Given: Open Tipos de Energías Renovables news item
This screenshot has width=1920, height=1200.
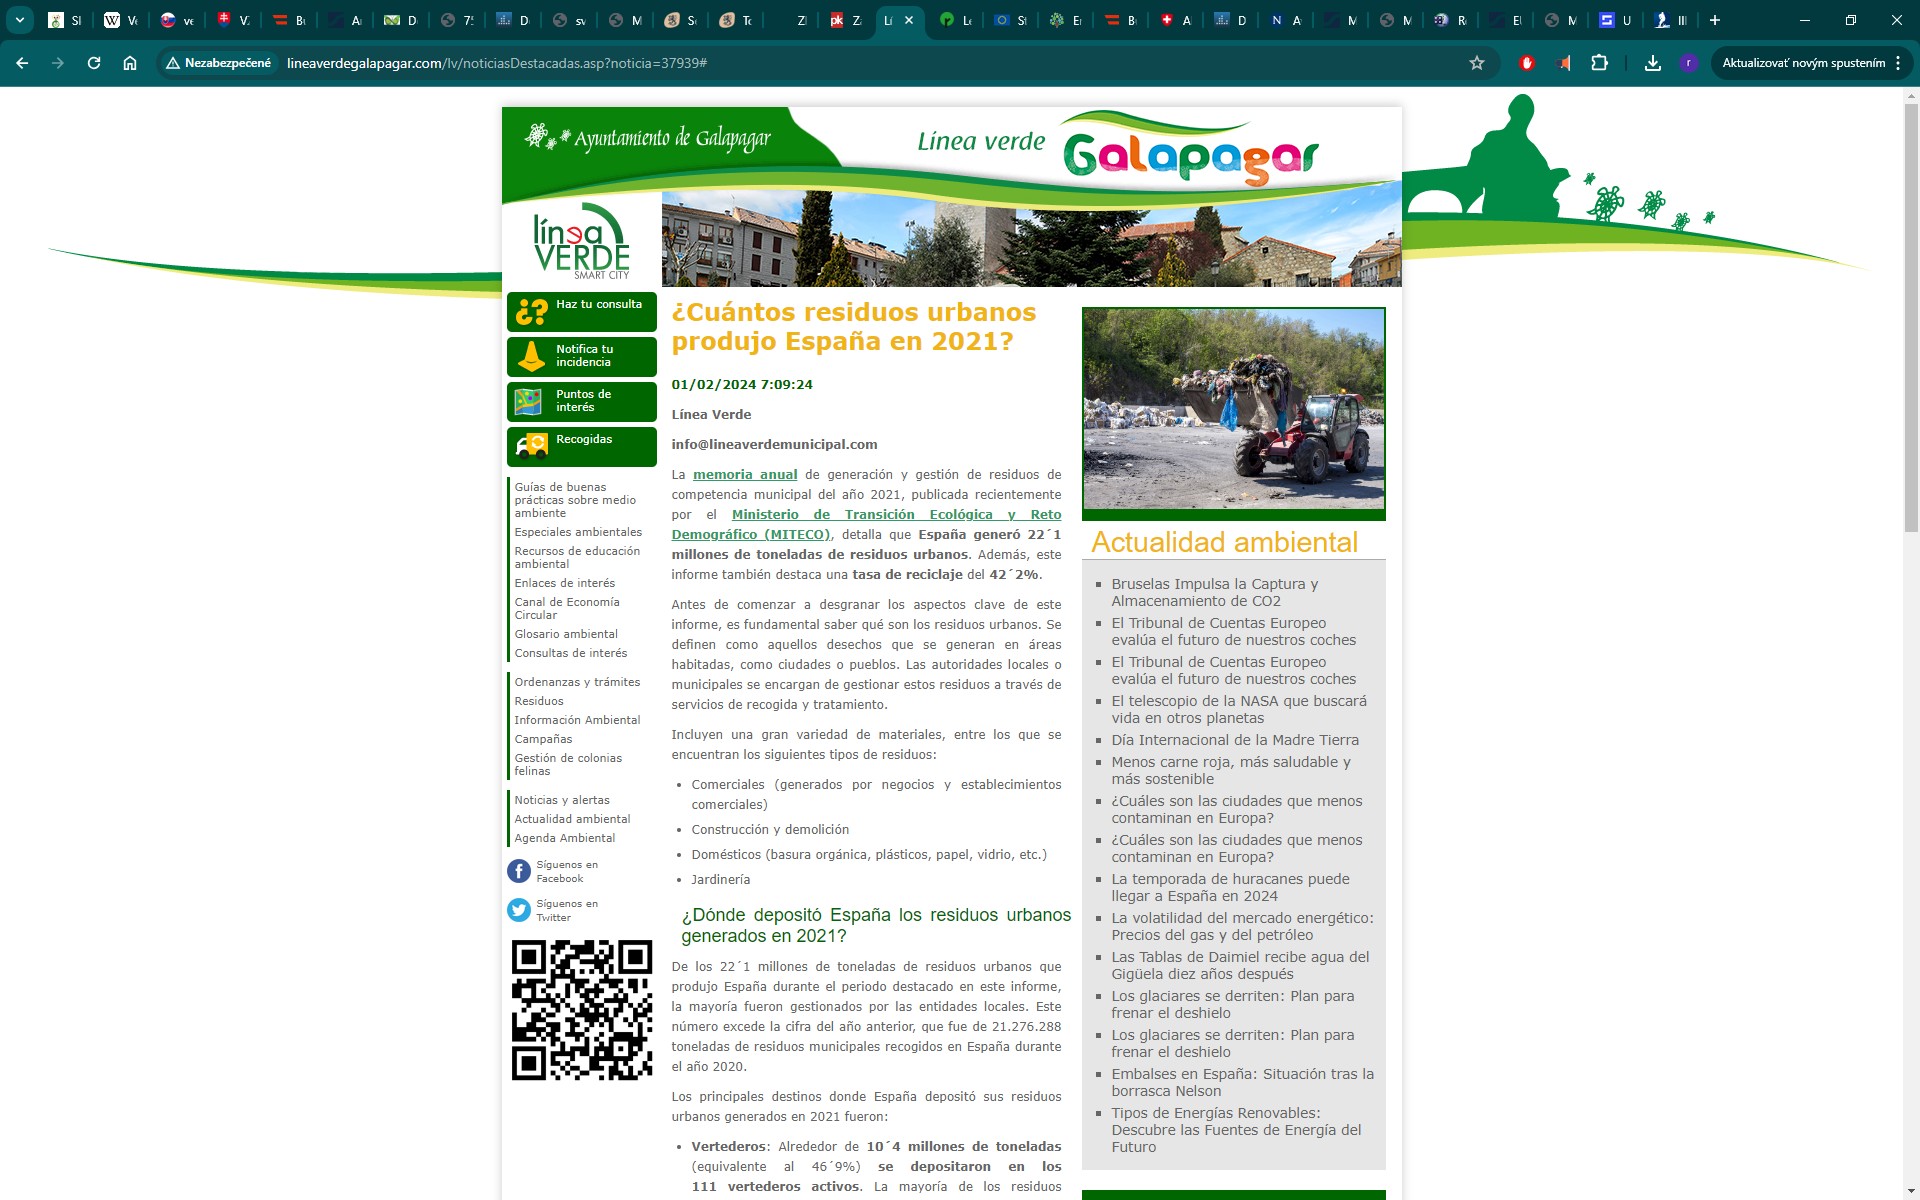Looking at the screenshot, I should pos(1236,1130).
